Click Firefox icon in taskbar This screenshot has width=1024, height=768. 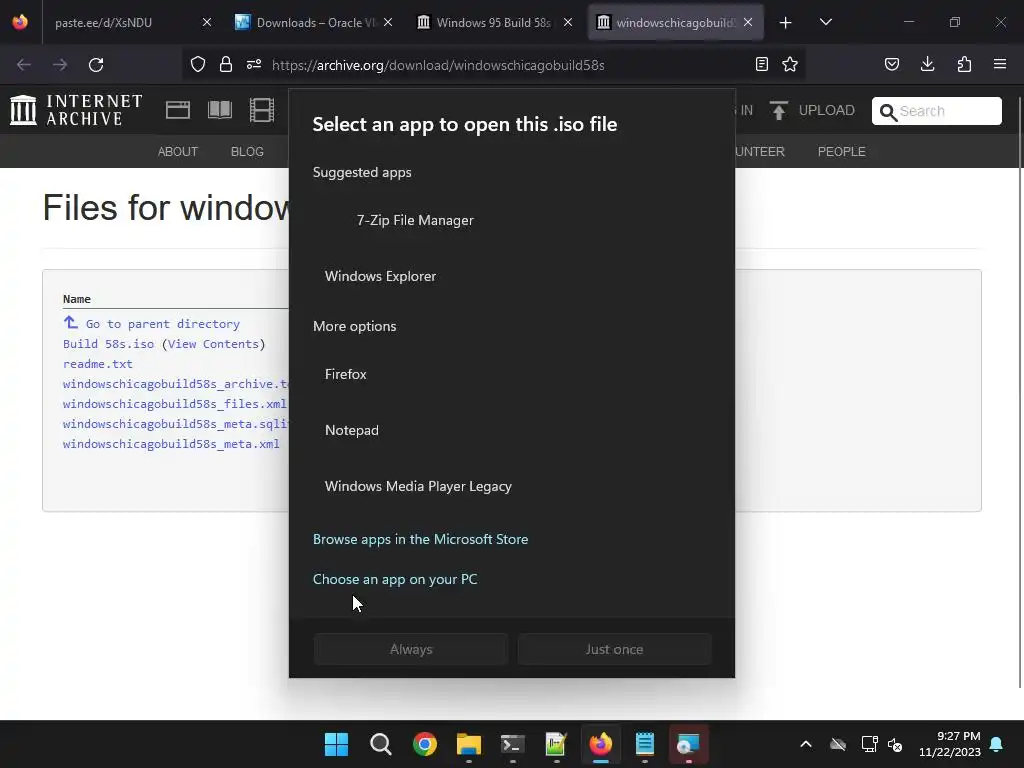601,744
